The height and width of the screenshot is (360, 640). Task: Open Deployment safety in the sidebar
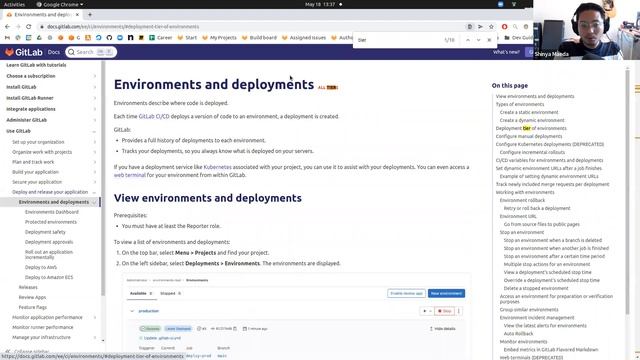pos(45,232)
